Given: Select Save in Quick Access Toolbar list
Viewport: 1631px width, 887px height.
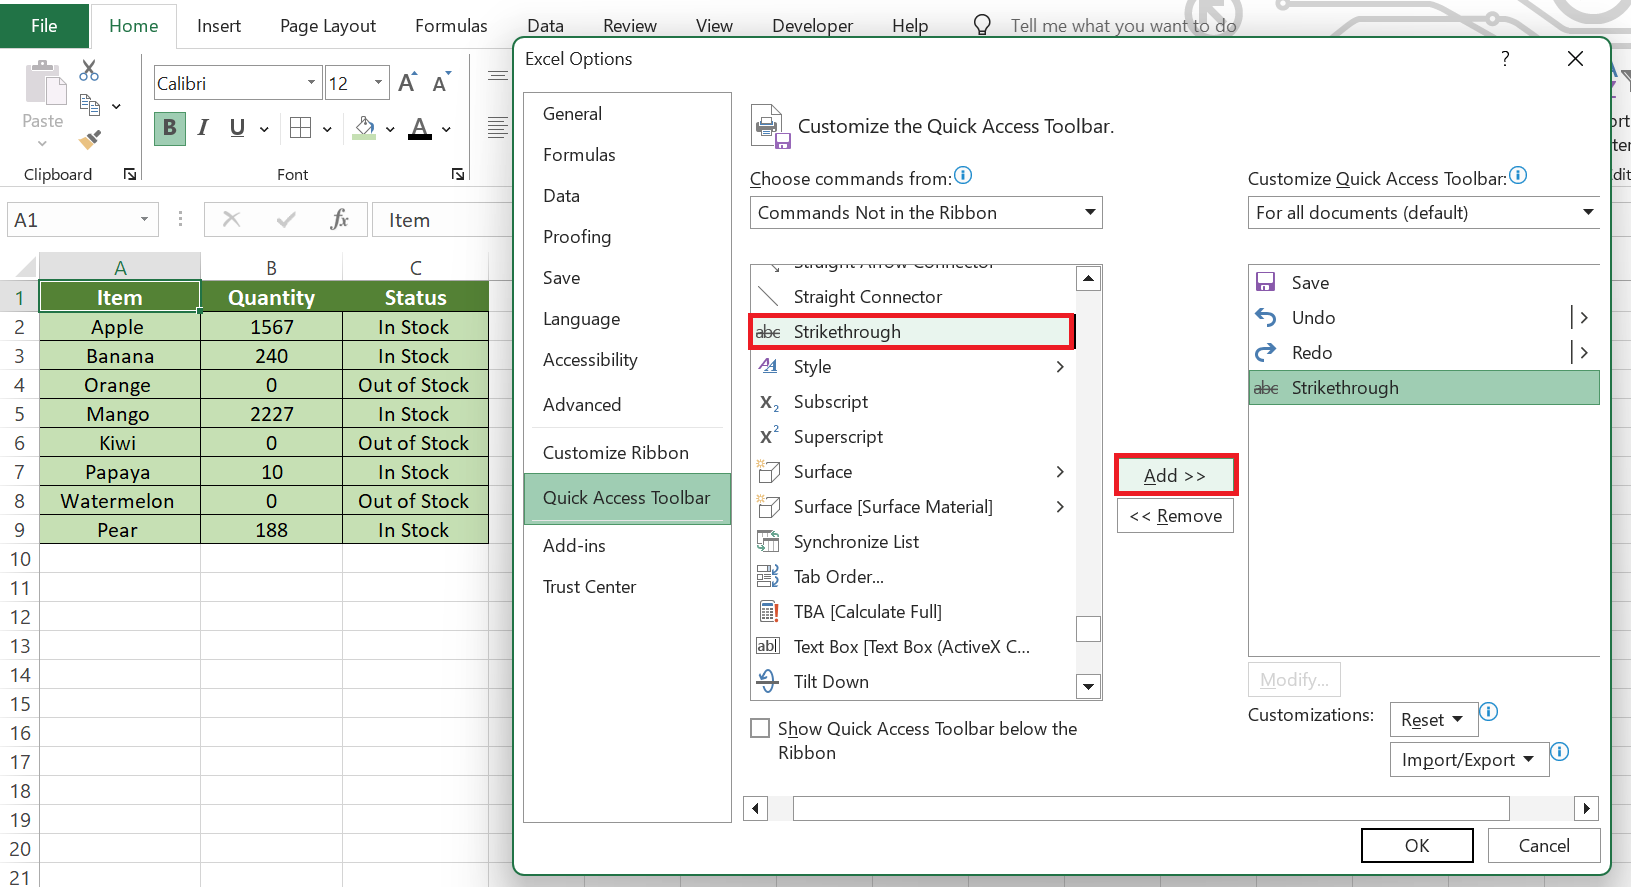Looking at the screenshot, I should 1424,283.
